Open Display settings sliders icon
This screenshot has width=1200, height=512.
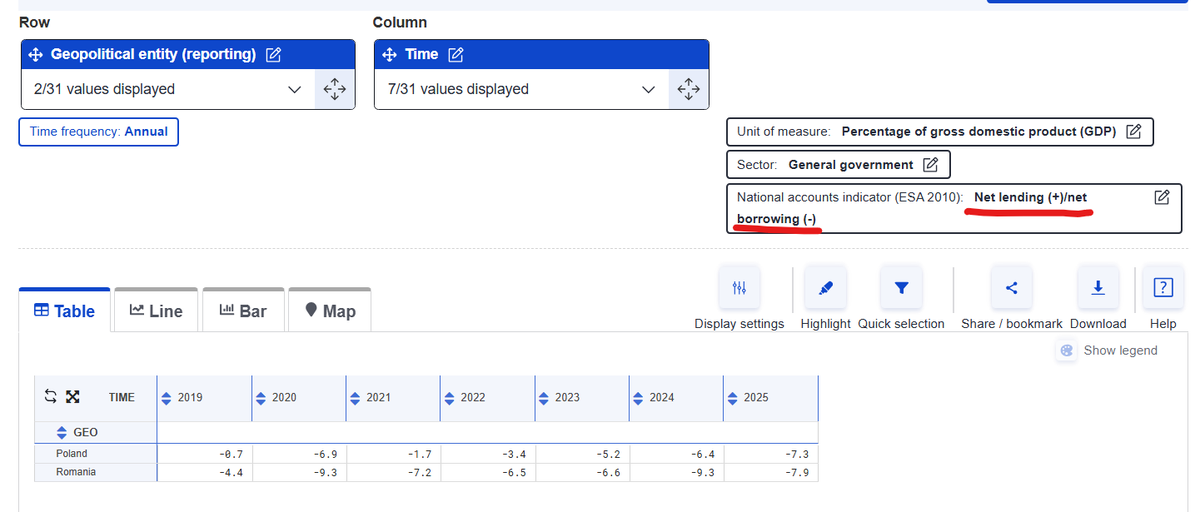coord(740,288)
